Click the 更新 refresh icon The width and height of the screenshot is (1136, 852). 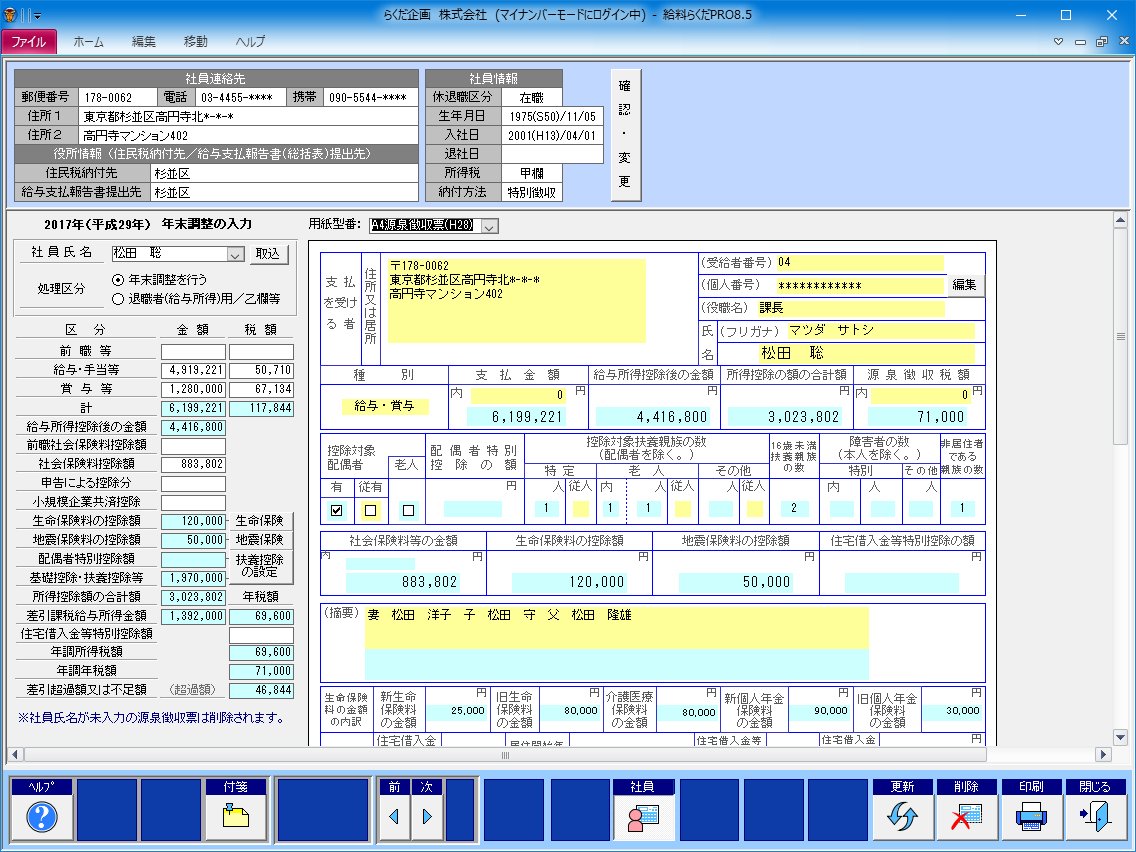(x=902, y=816)
